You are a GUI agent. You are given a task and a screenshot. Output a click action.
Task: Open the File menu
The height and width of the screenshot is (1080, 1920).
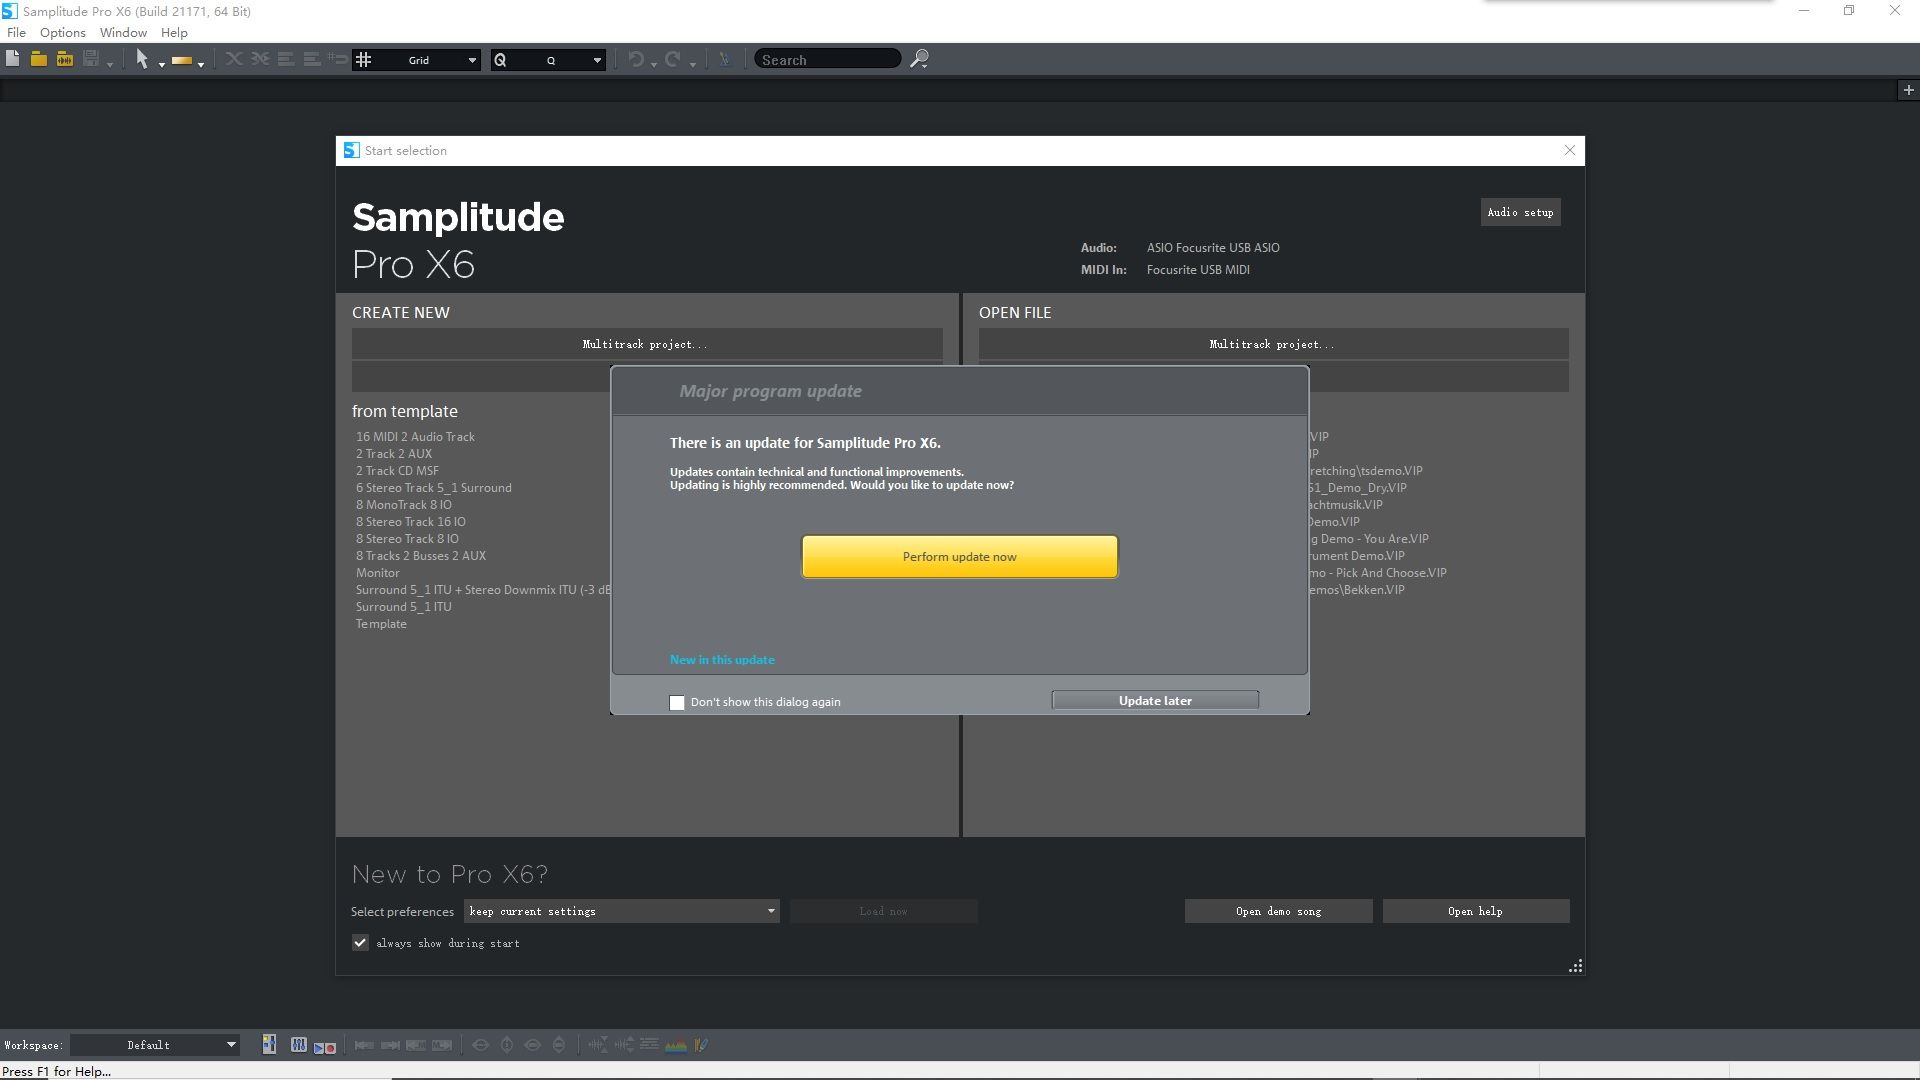pos(17,32)
